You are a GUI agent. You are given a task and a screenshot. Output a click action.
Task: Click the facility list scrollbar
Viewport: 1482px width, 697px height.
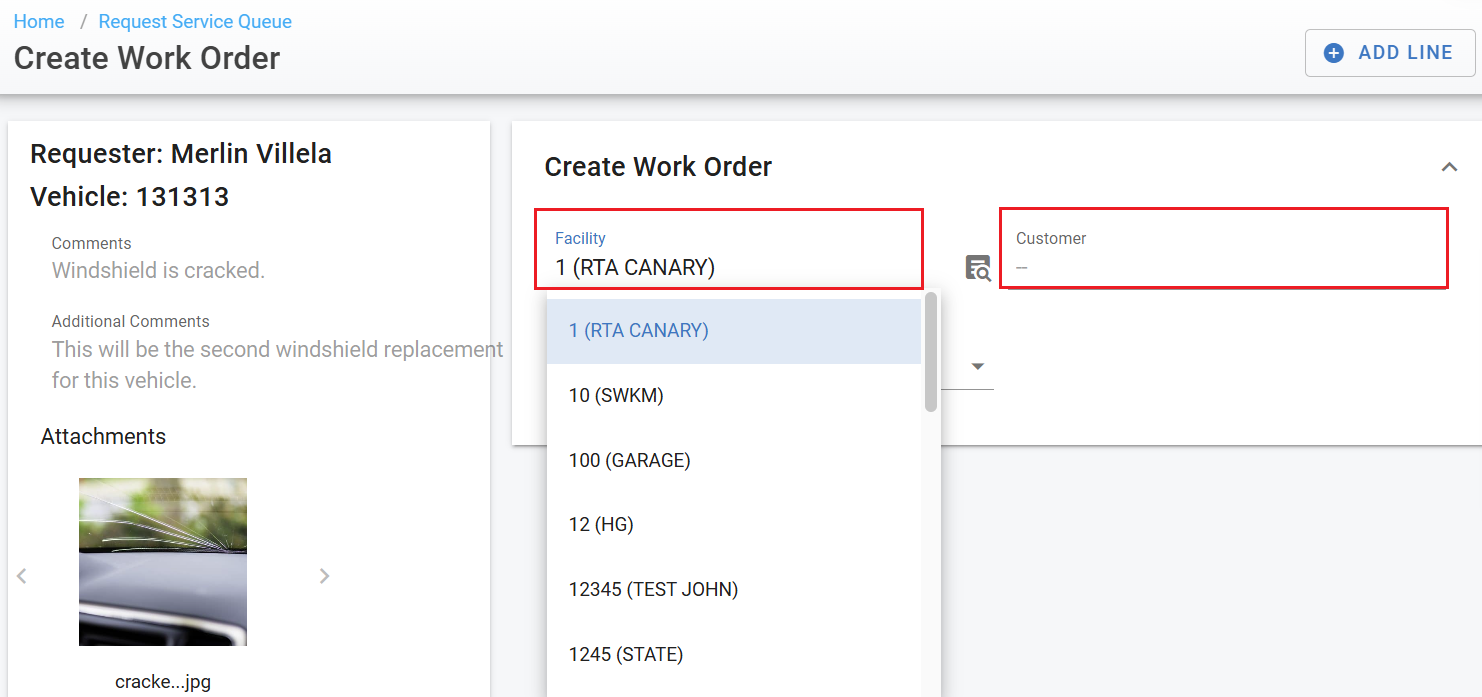[931, 352]
